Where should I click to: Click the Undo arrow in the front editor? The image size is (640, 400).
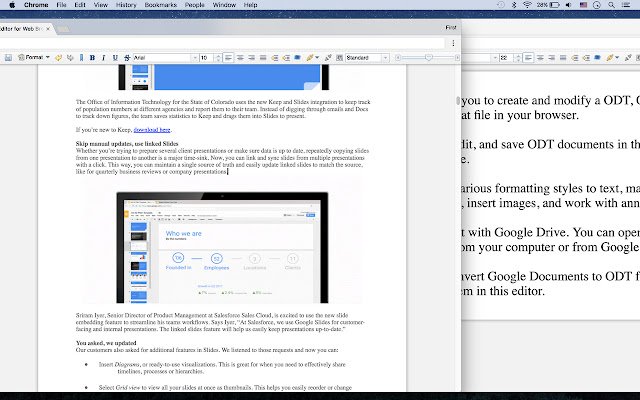point(58,58)
